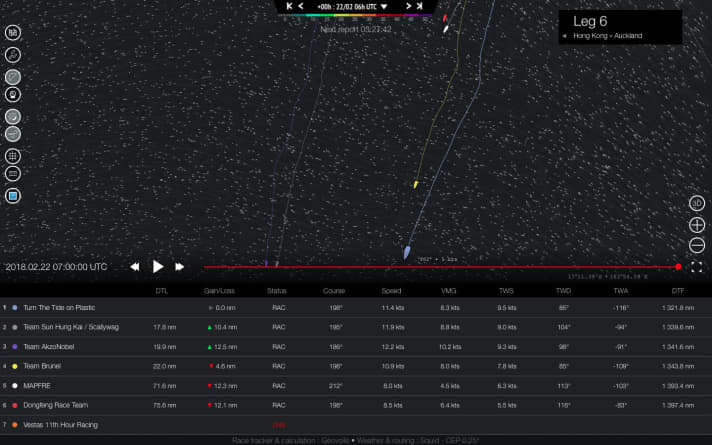712x445 pixels.
Task: Open the leaderboard icon at top of left sidebar
Action: coord(13,33)
